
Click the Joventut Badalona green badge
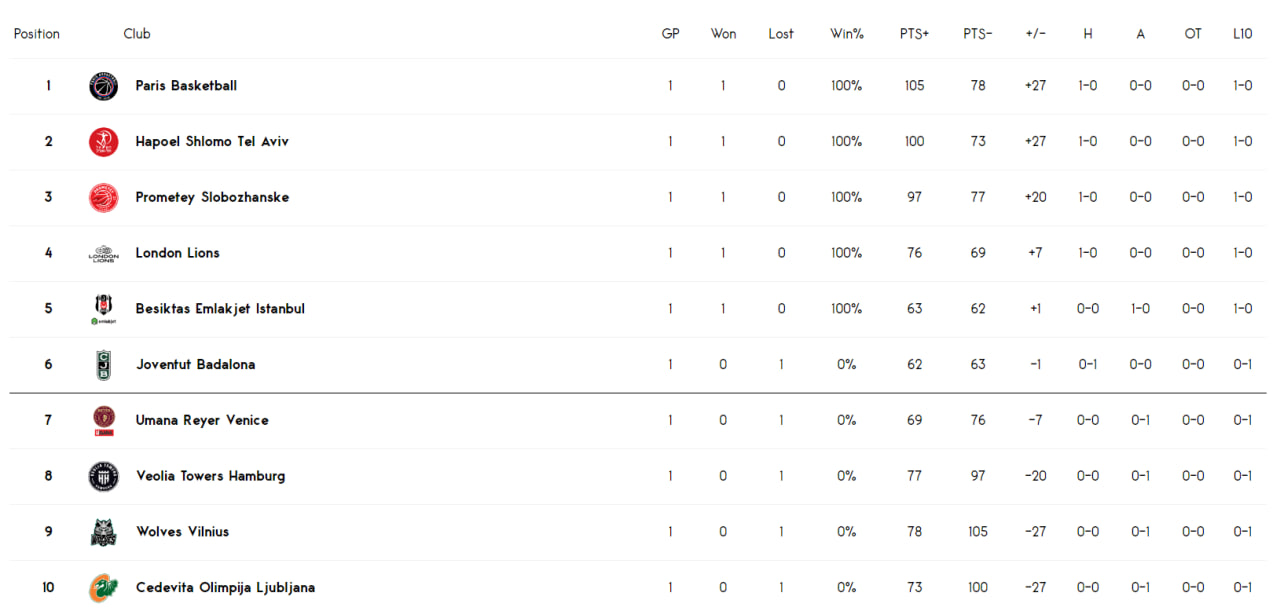(104, 365)
